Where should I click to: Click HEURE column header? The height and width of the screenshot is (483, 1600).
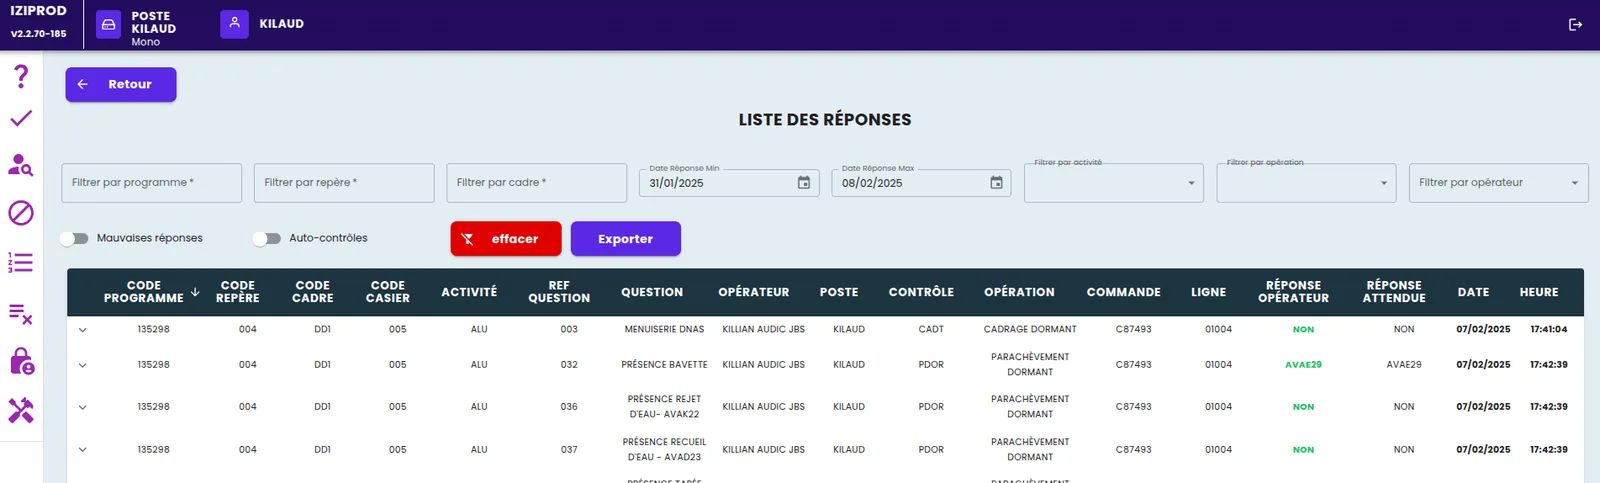point(1539,292)
